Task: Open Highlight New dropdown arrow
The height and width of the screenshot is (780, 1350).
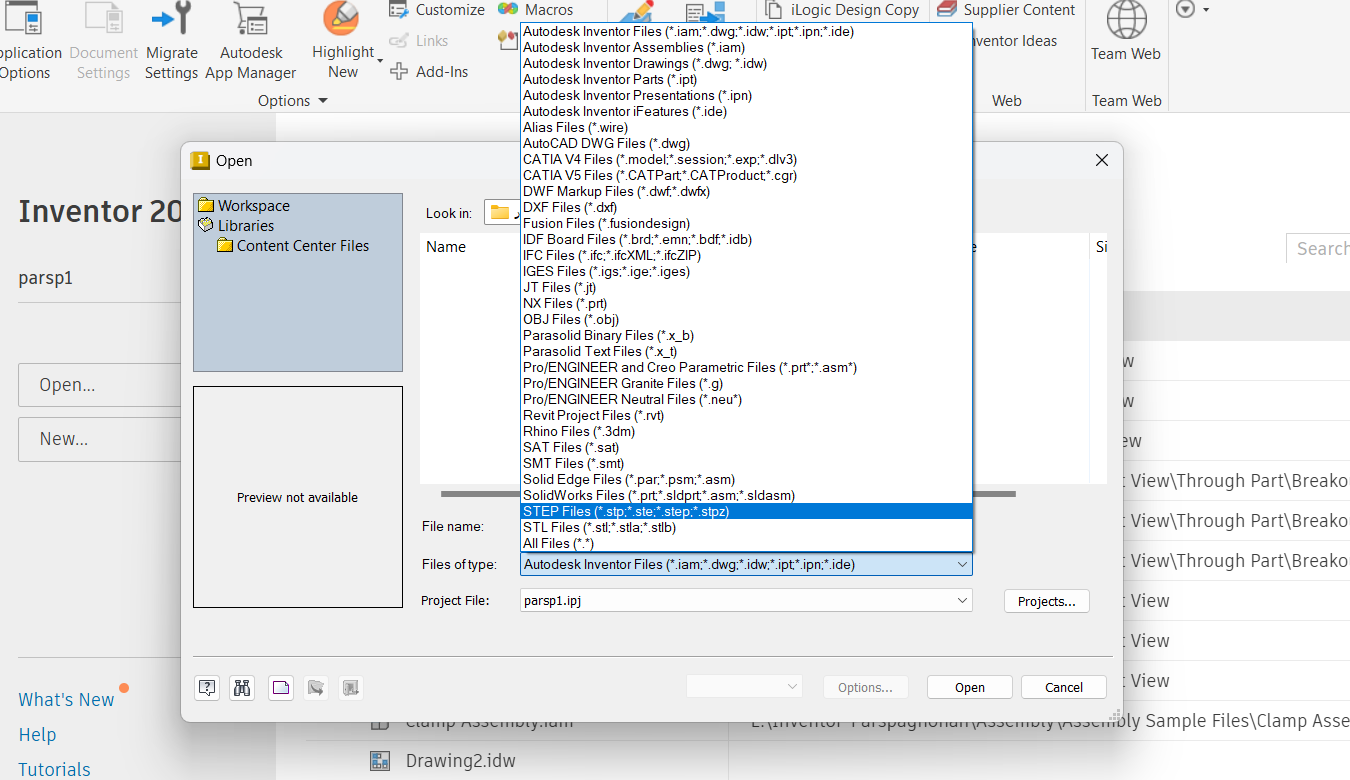Action: click(380, 62)
